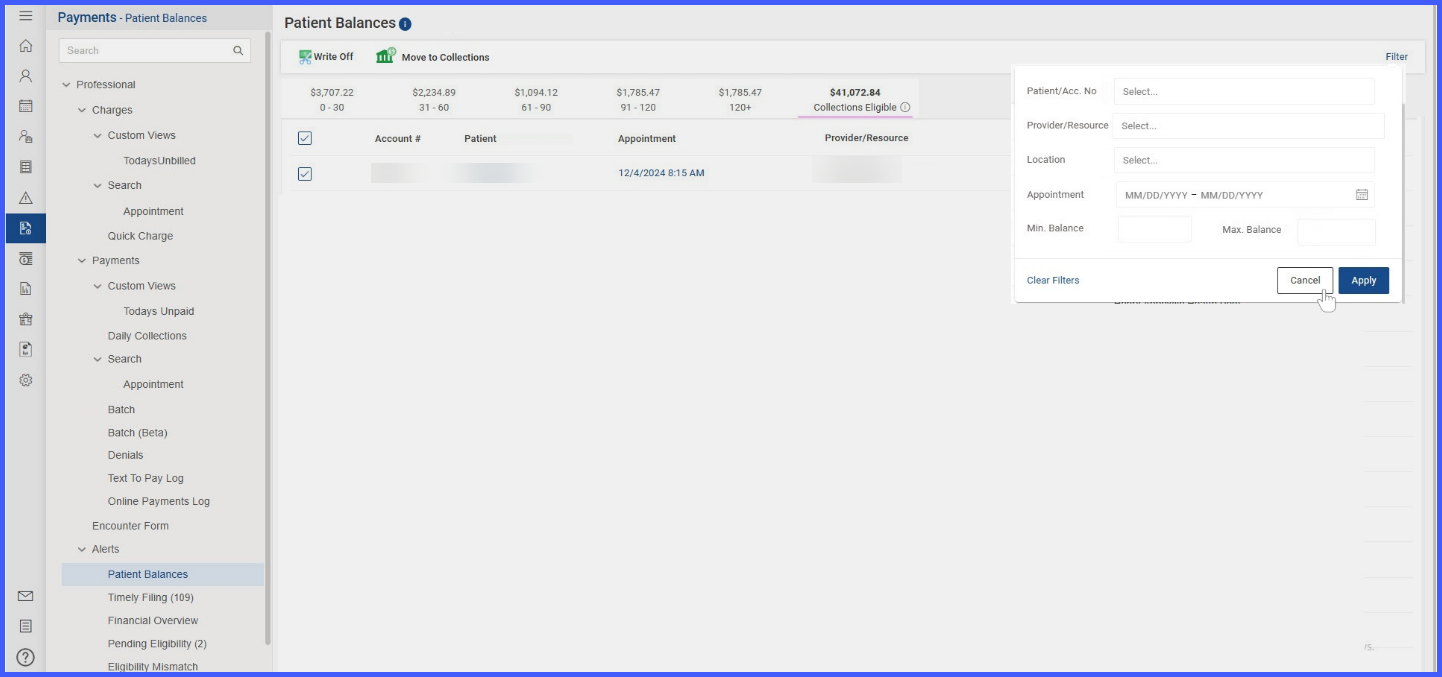The image size is (1442, 677).
Task: Open appointment date calendar picker icon
Action: click(x=1362, y=195)
